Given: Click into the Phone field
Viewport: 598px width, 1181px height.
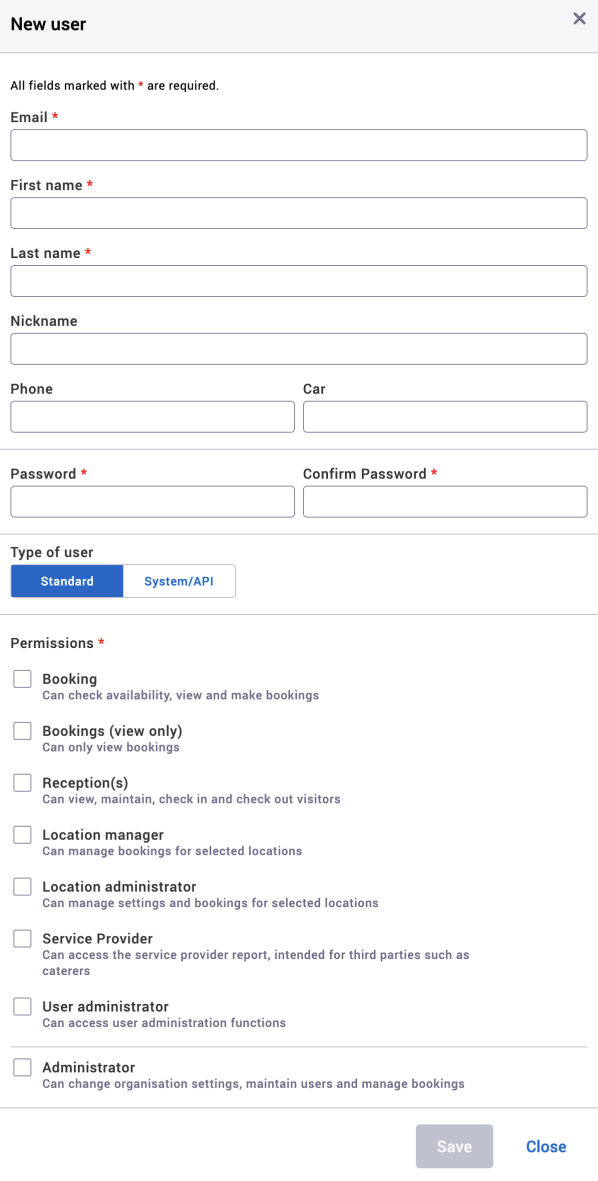Looking at the screenshot, I should (x=152, y=416).
